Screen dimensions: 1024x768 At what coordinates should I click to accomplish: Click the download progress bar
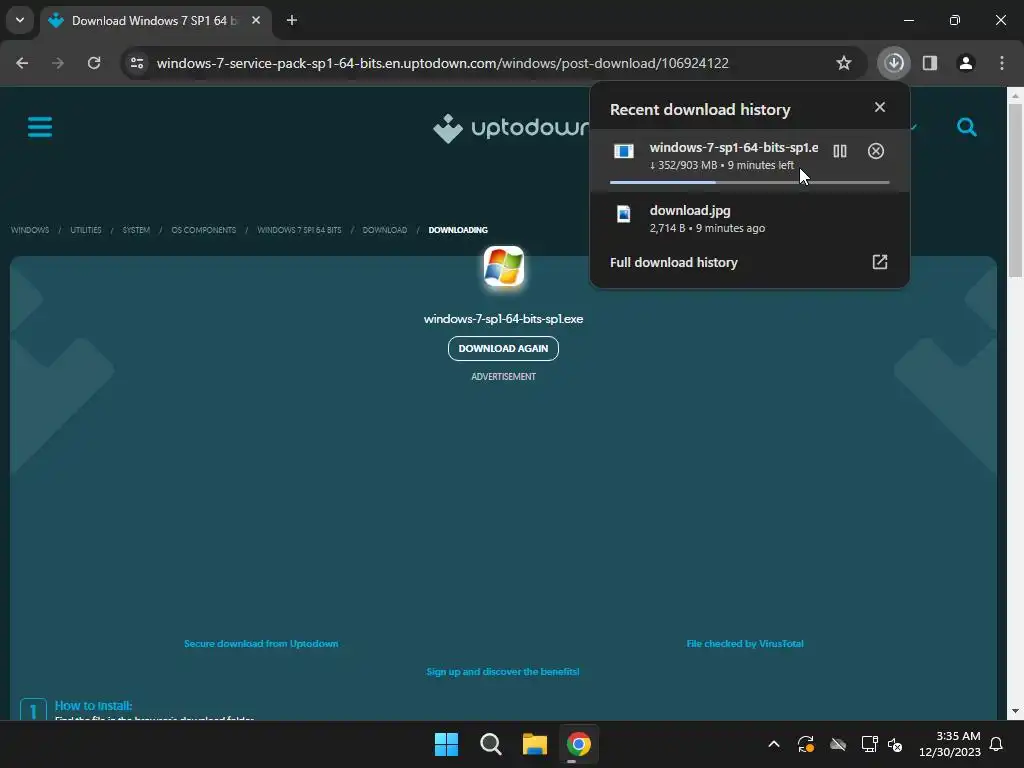[750, 182]
